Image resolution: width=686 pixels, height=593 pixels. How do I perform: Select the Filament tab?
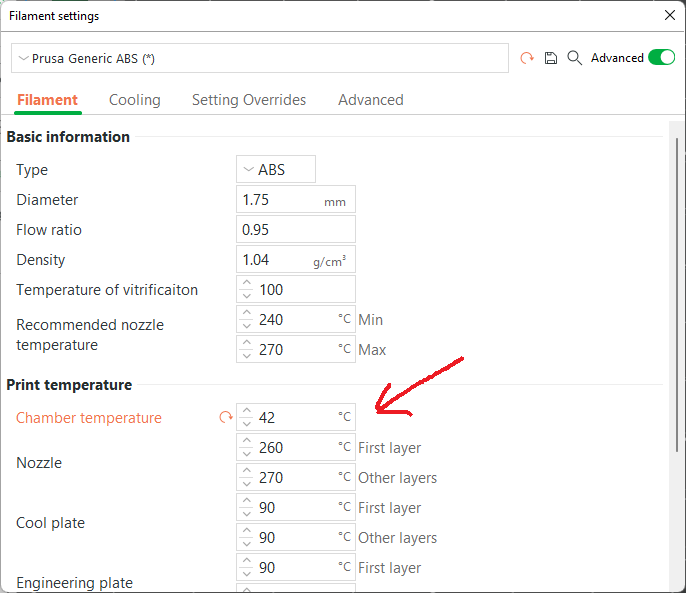pyautogui.click(x=47, y=100)
